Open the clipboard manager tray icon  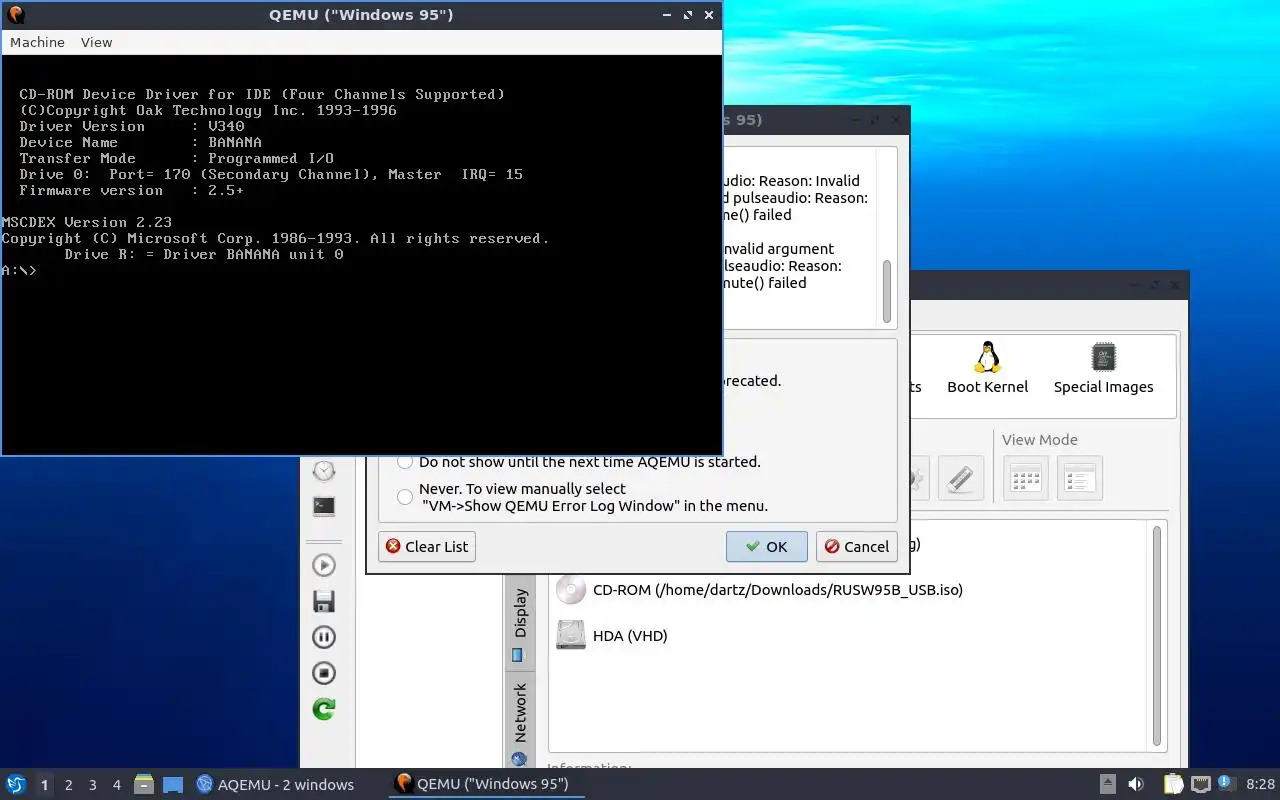click(1174, 784)
